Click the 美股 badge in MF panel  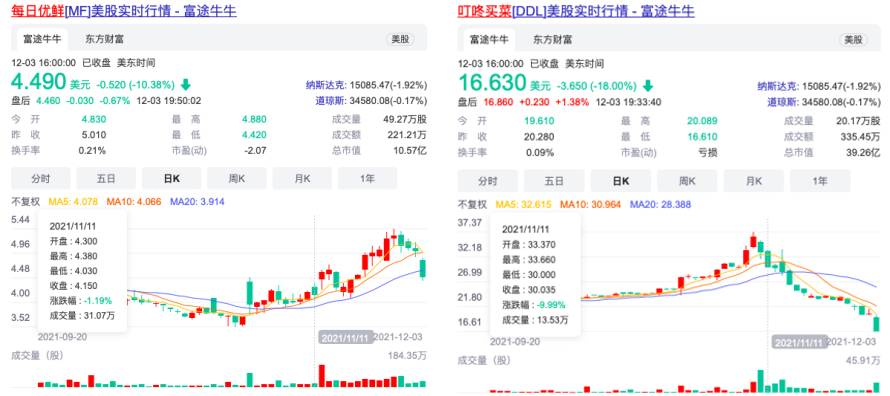(x=400, y=39)
